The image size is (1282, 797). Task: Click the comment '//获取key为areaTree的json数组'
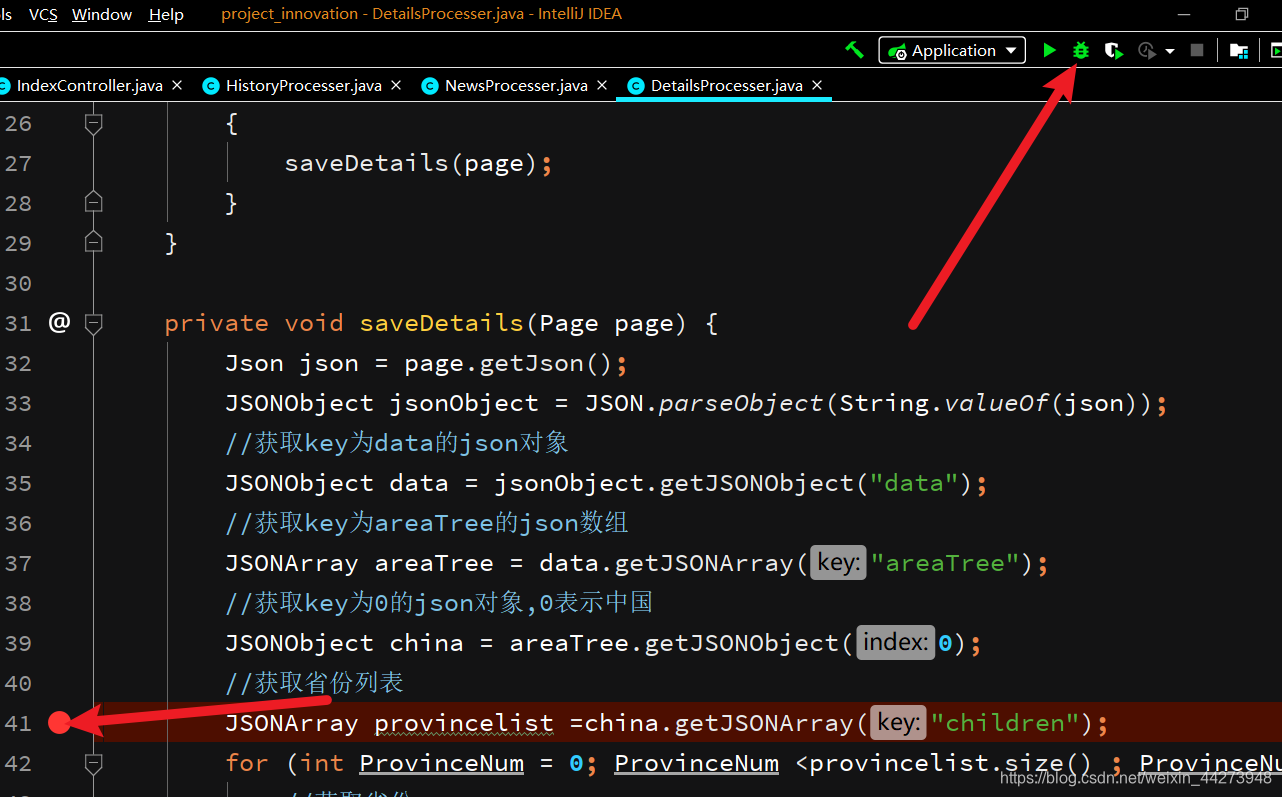coord(427,523)
